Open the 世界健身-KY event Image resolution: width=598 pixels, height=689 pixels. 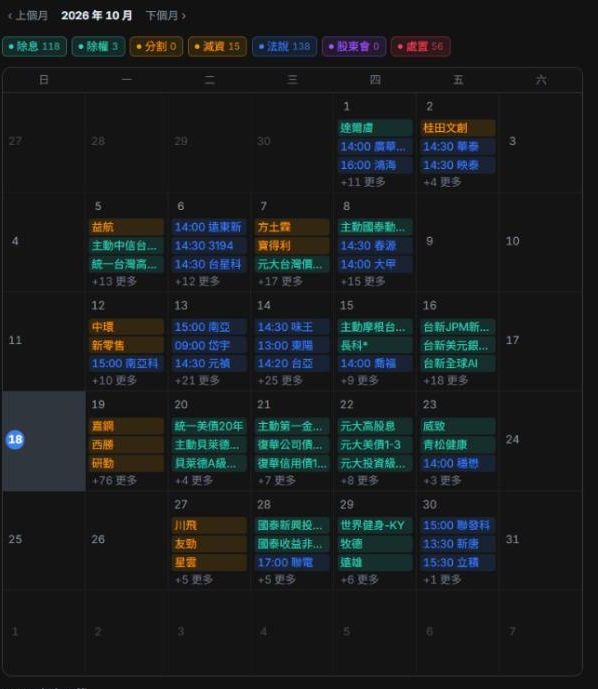pos(375,526)
